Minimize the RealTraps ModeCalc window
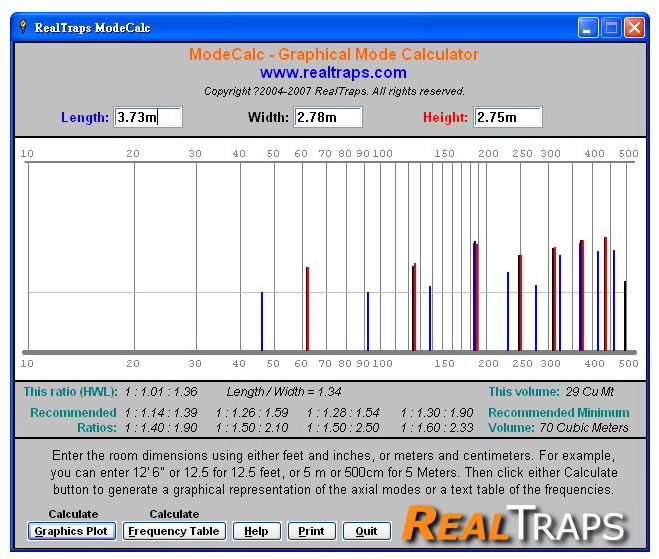The width and height of the screenshot is (659, 559). pos(589,28)
